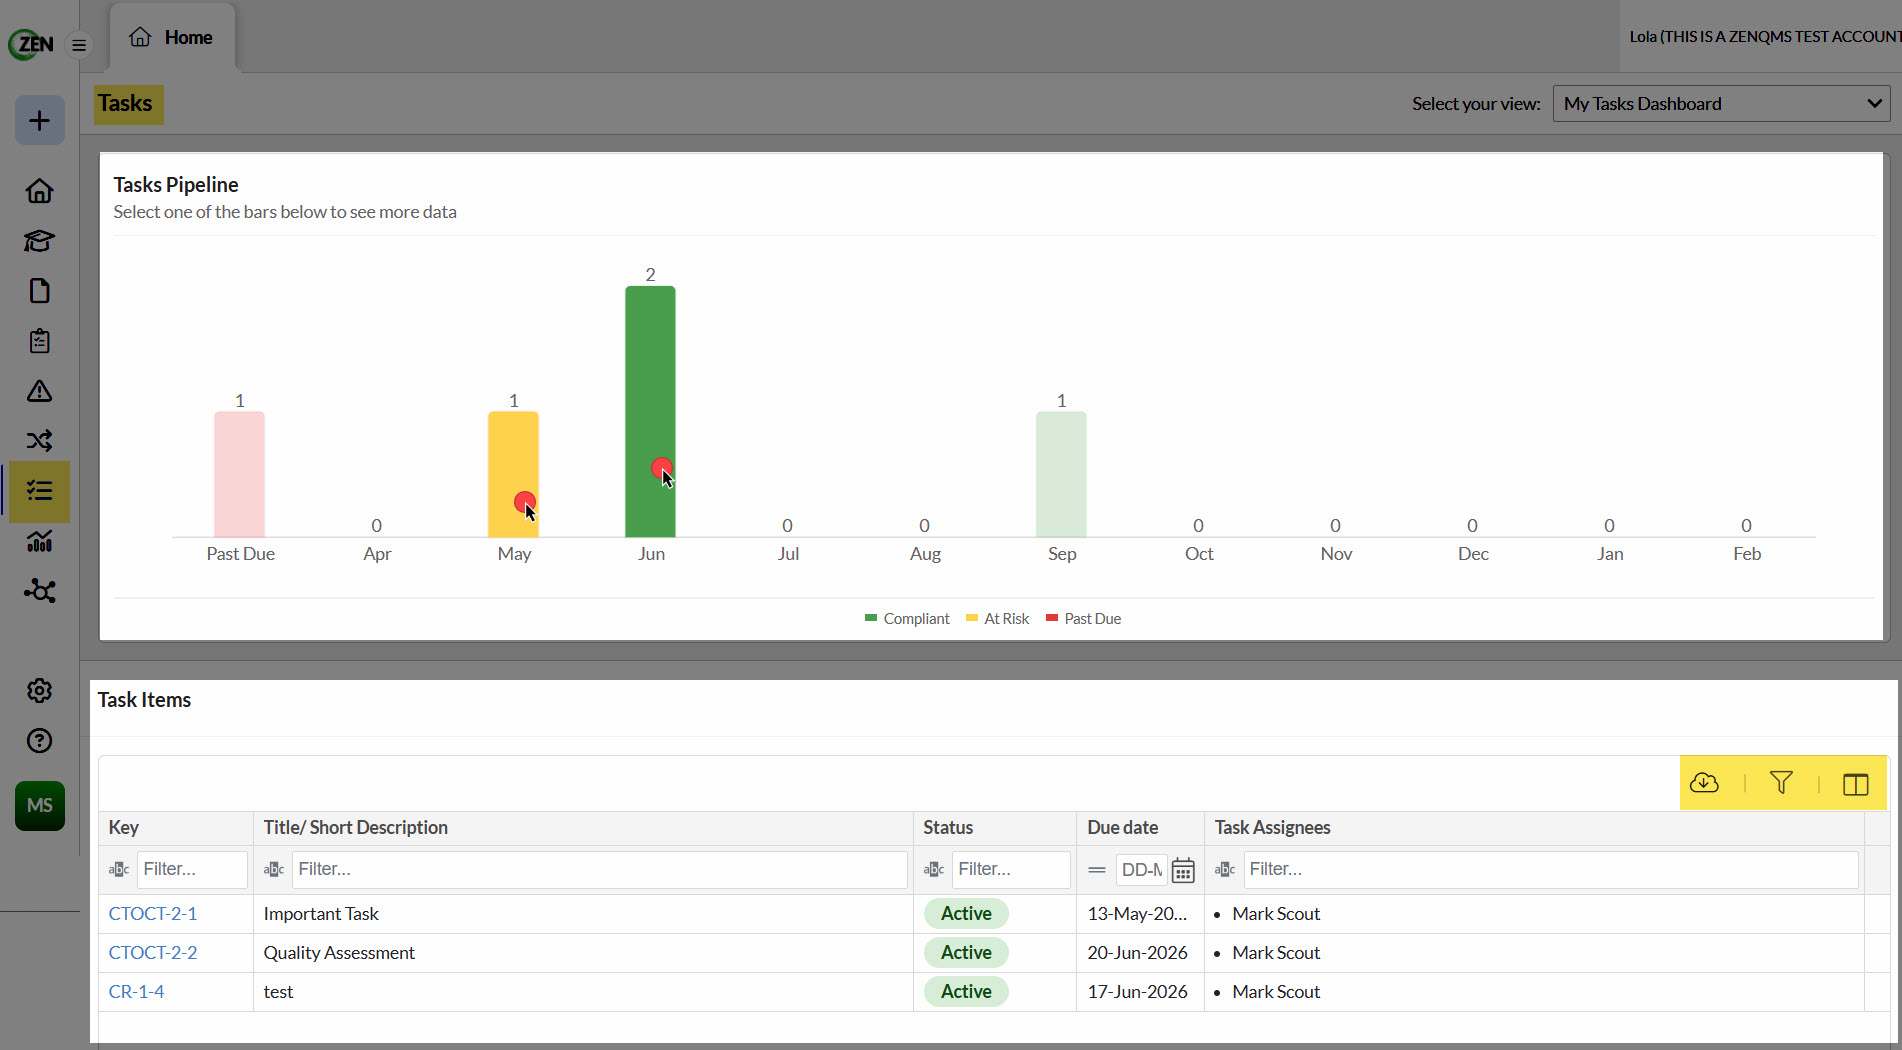Image resolution: width=1902 pixels, height=1050 pixels.
Task: Open the analytics chart icon in sidebar
Action: 39,541
